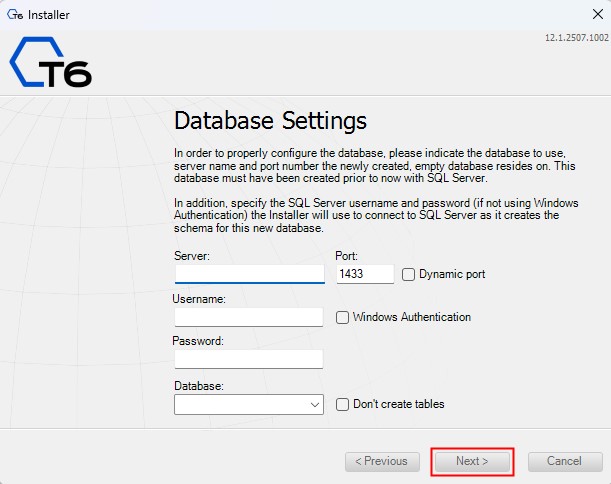The image size is (611, 484).
Task: Click the Database: label
Action: 199,386
